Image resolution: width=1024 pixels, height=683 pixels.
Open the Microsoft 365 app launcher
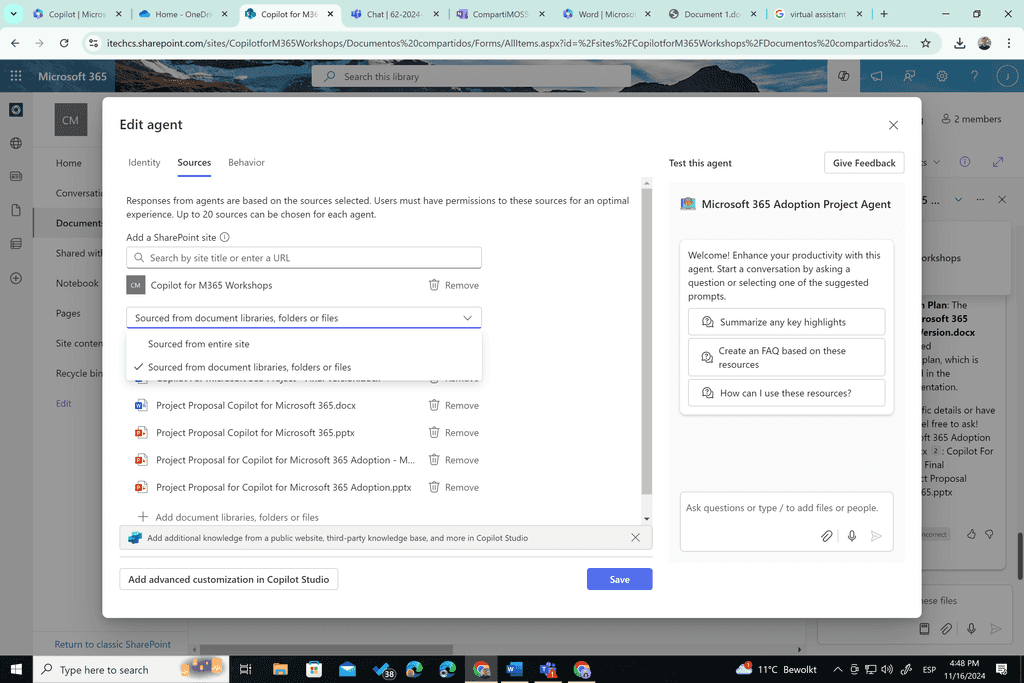(x=16, y=76)
